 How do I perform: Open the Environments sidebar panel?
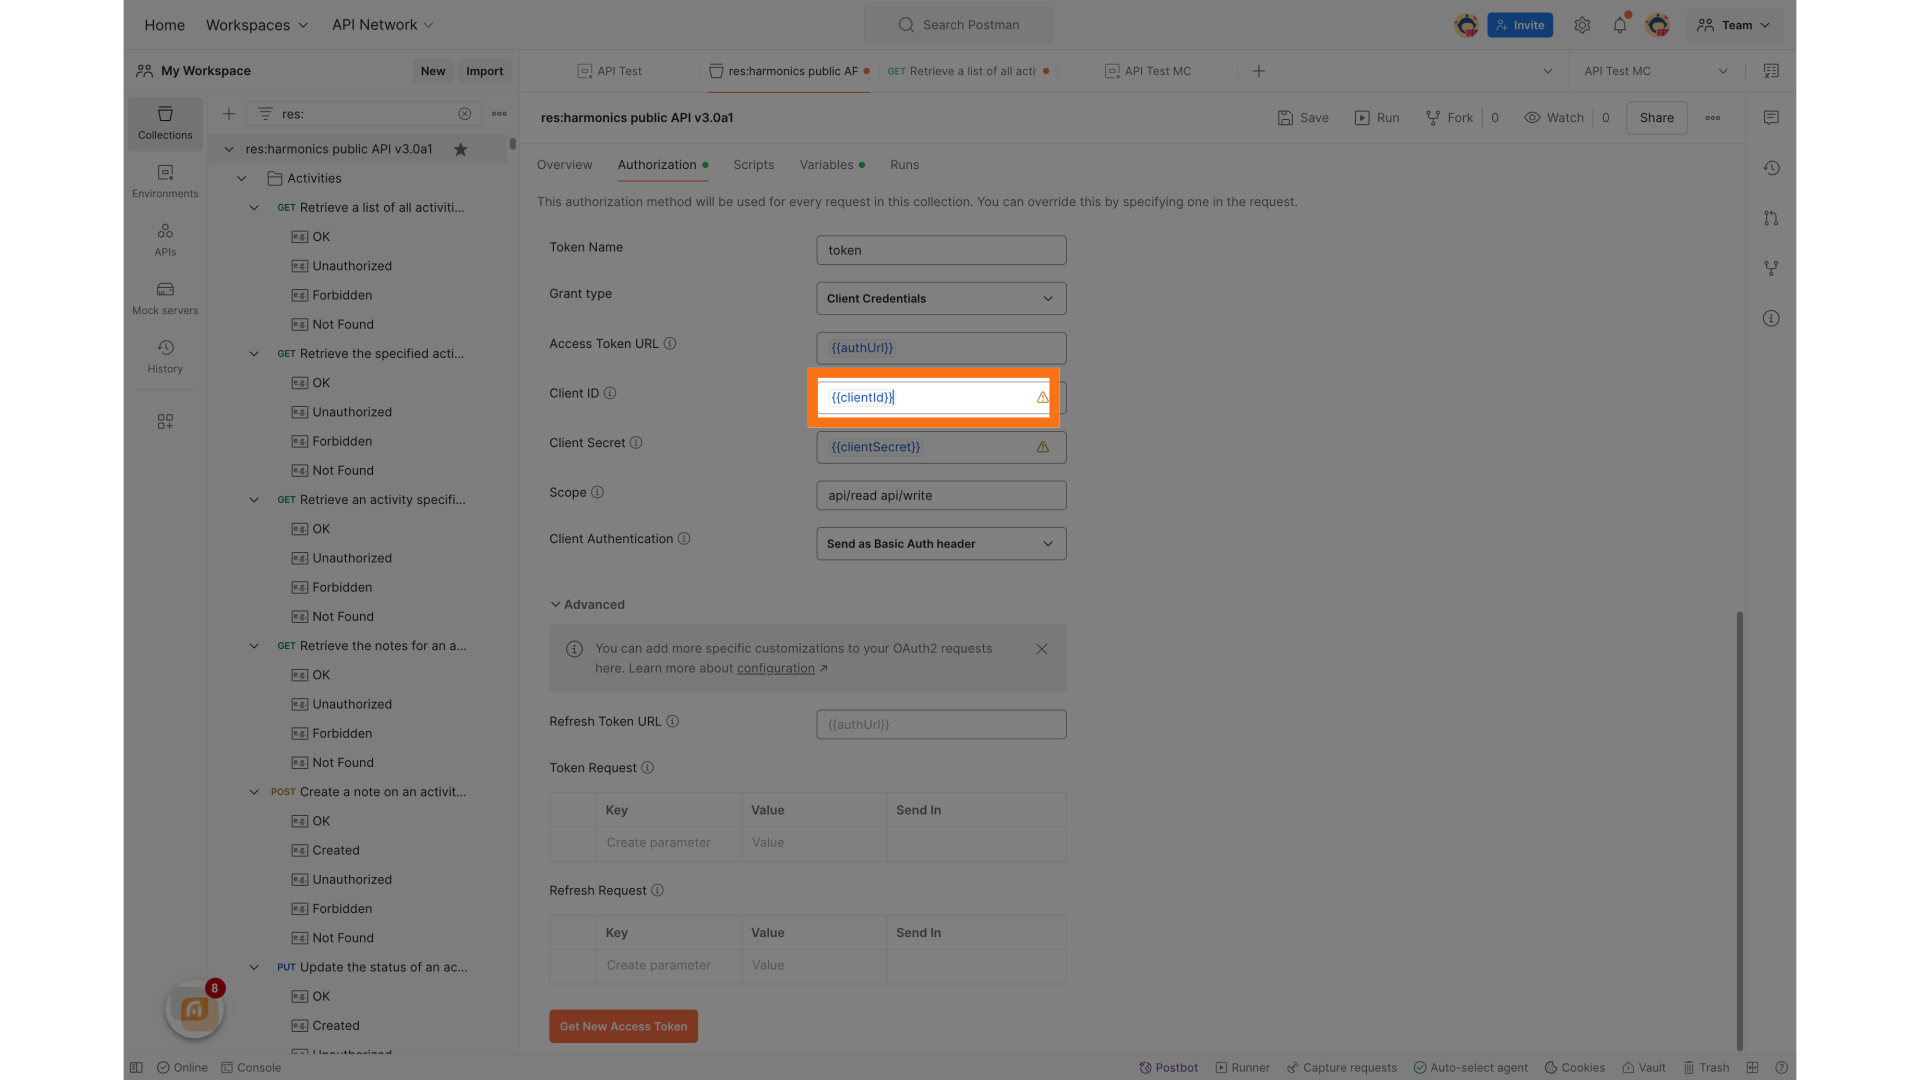click(x=164, y=181)
